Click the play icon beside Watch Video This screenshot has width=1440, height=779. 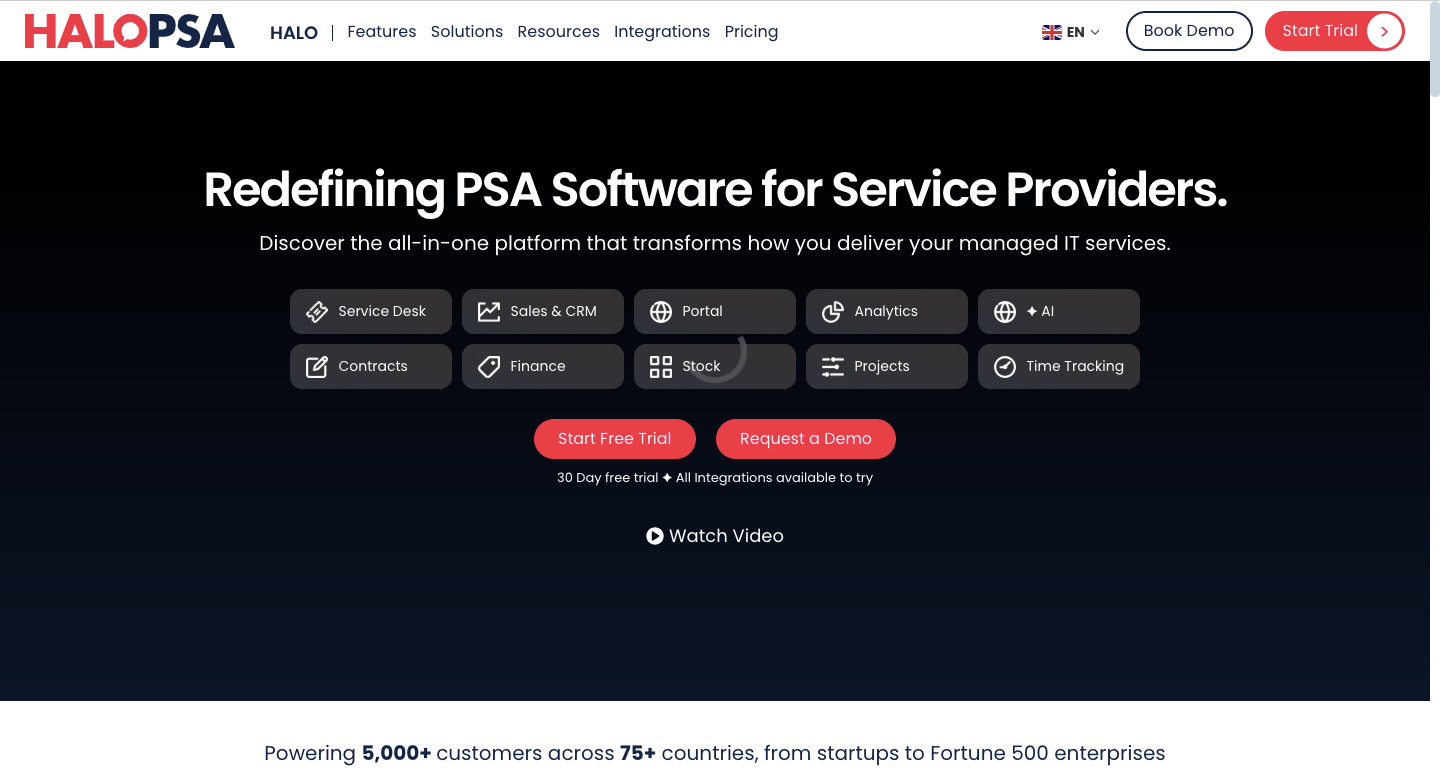(655, 536)
